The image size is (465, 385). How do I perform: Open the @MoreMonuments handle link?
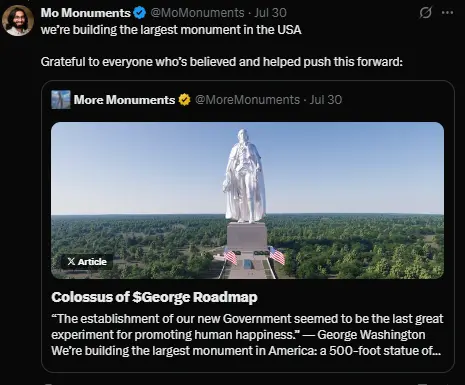247,100
